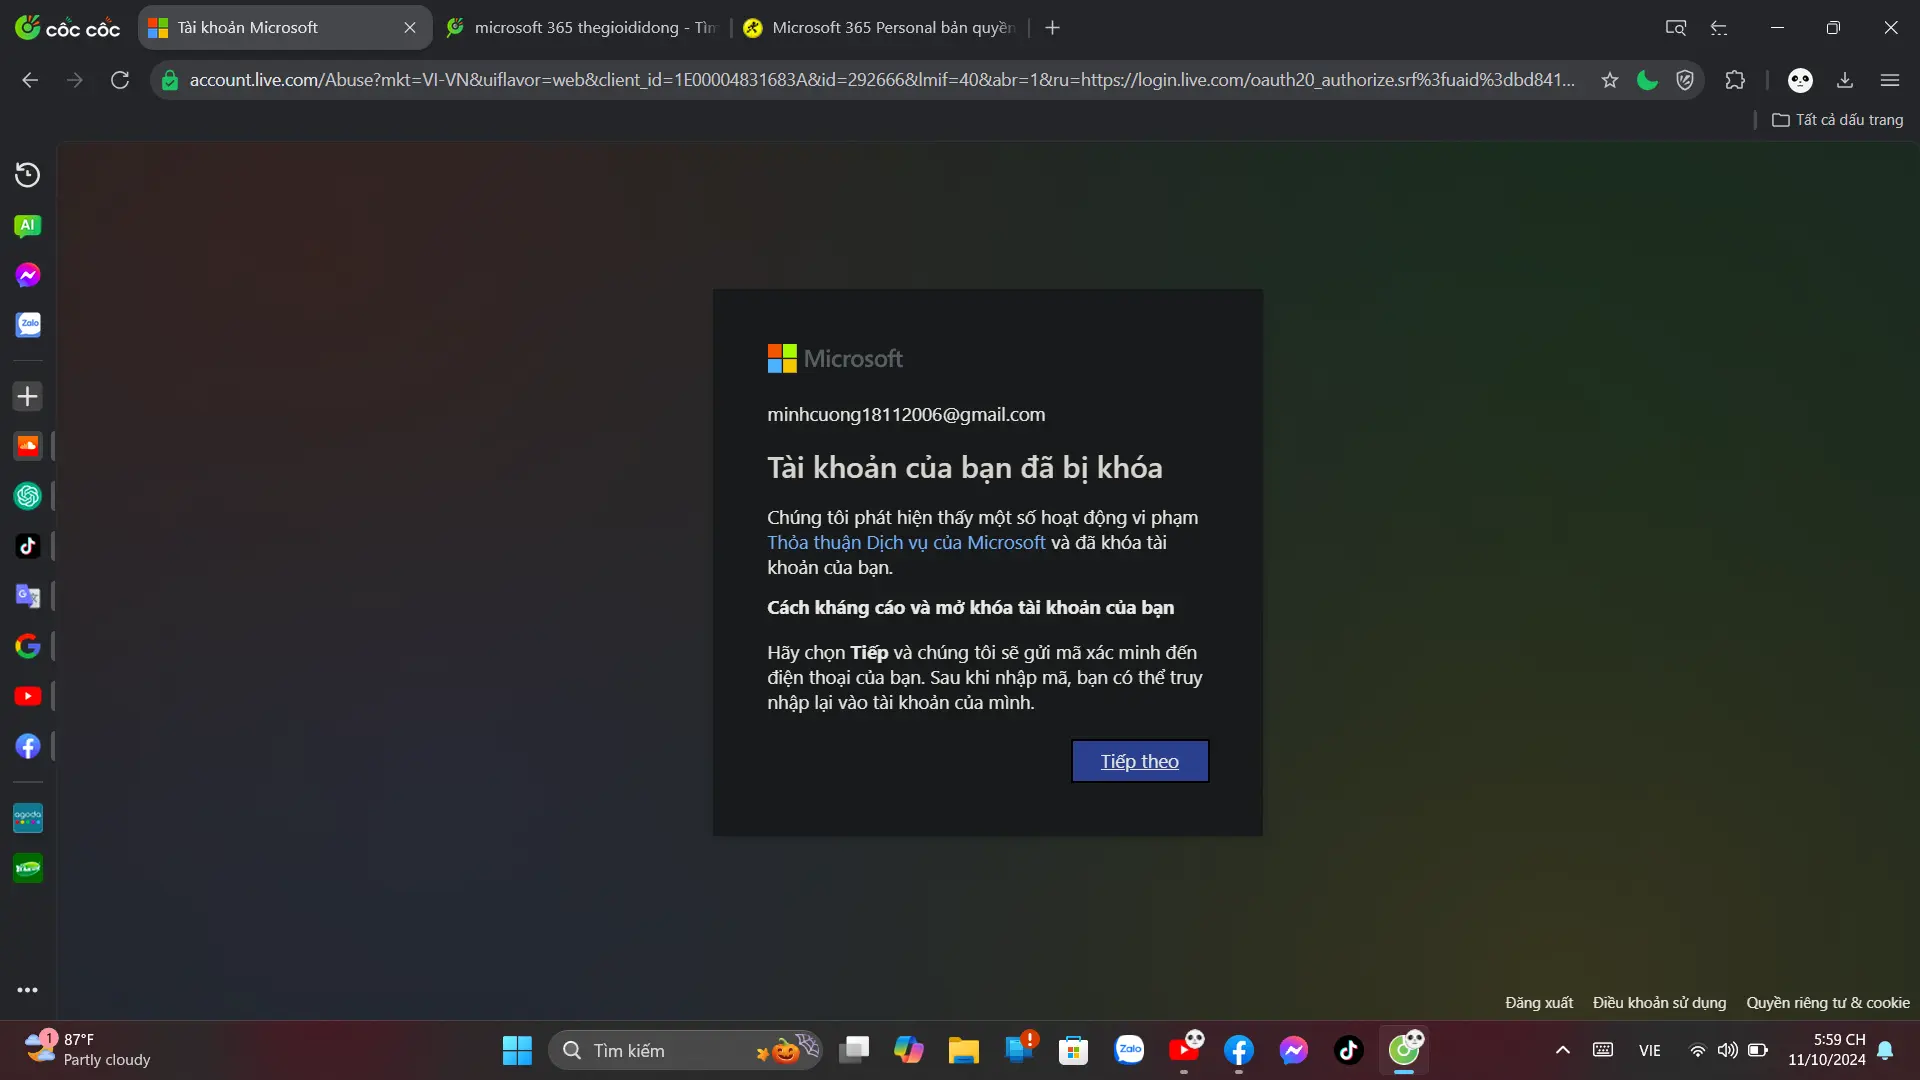1920x1080 pixels.
Task: Open File Explorer from the taskbar
Action: [964, 1050]
